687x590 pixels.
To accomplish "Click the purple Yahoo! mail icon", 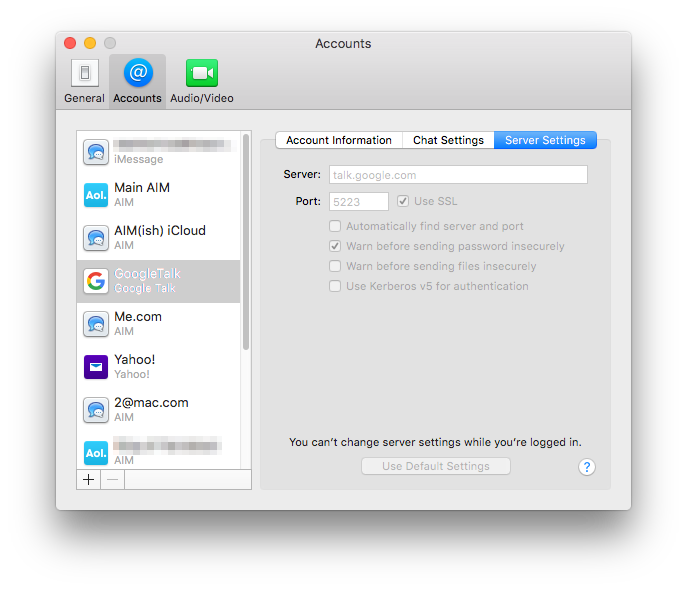I will coord(96,367).
